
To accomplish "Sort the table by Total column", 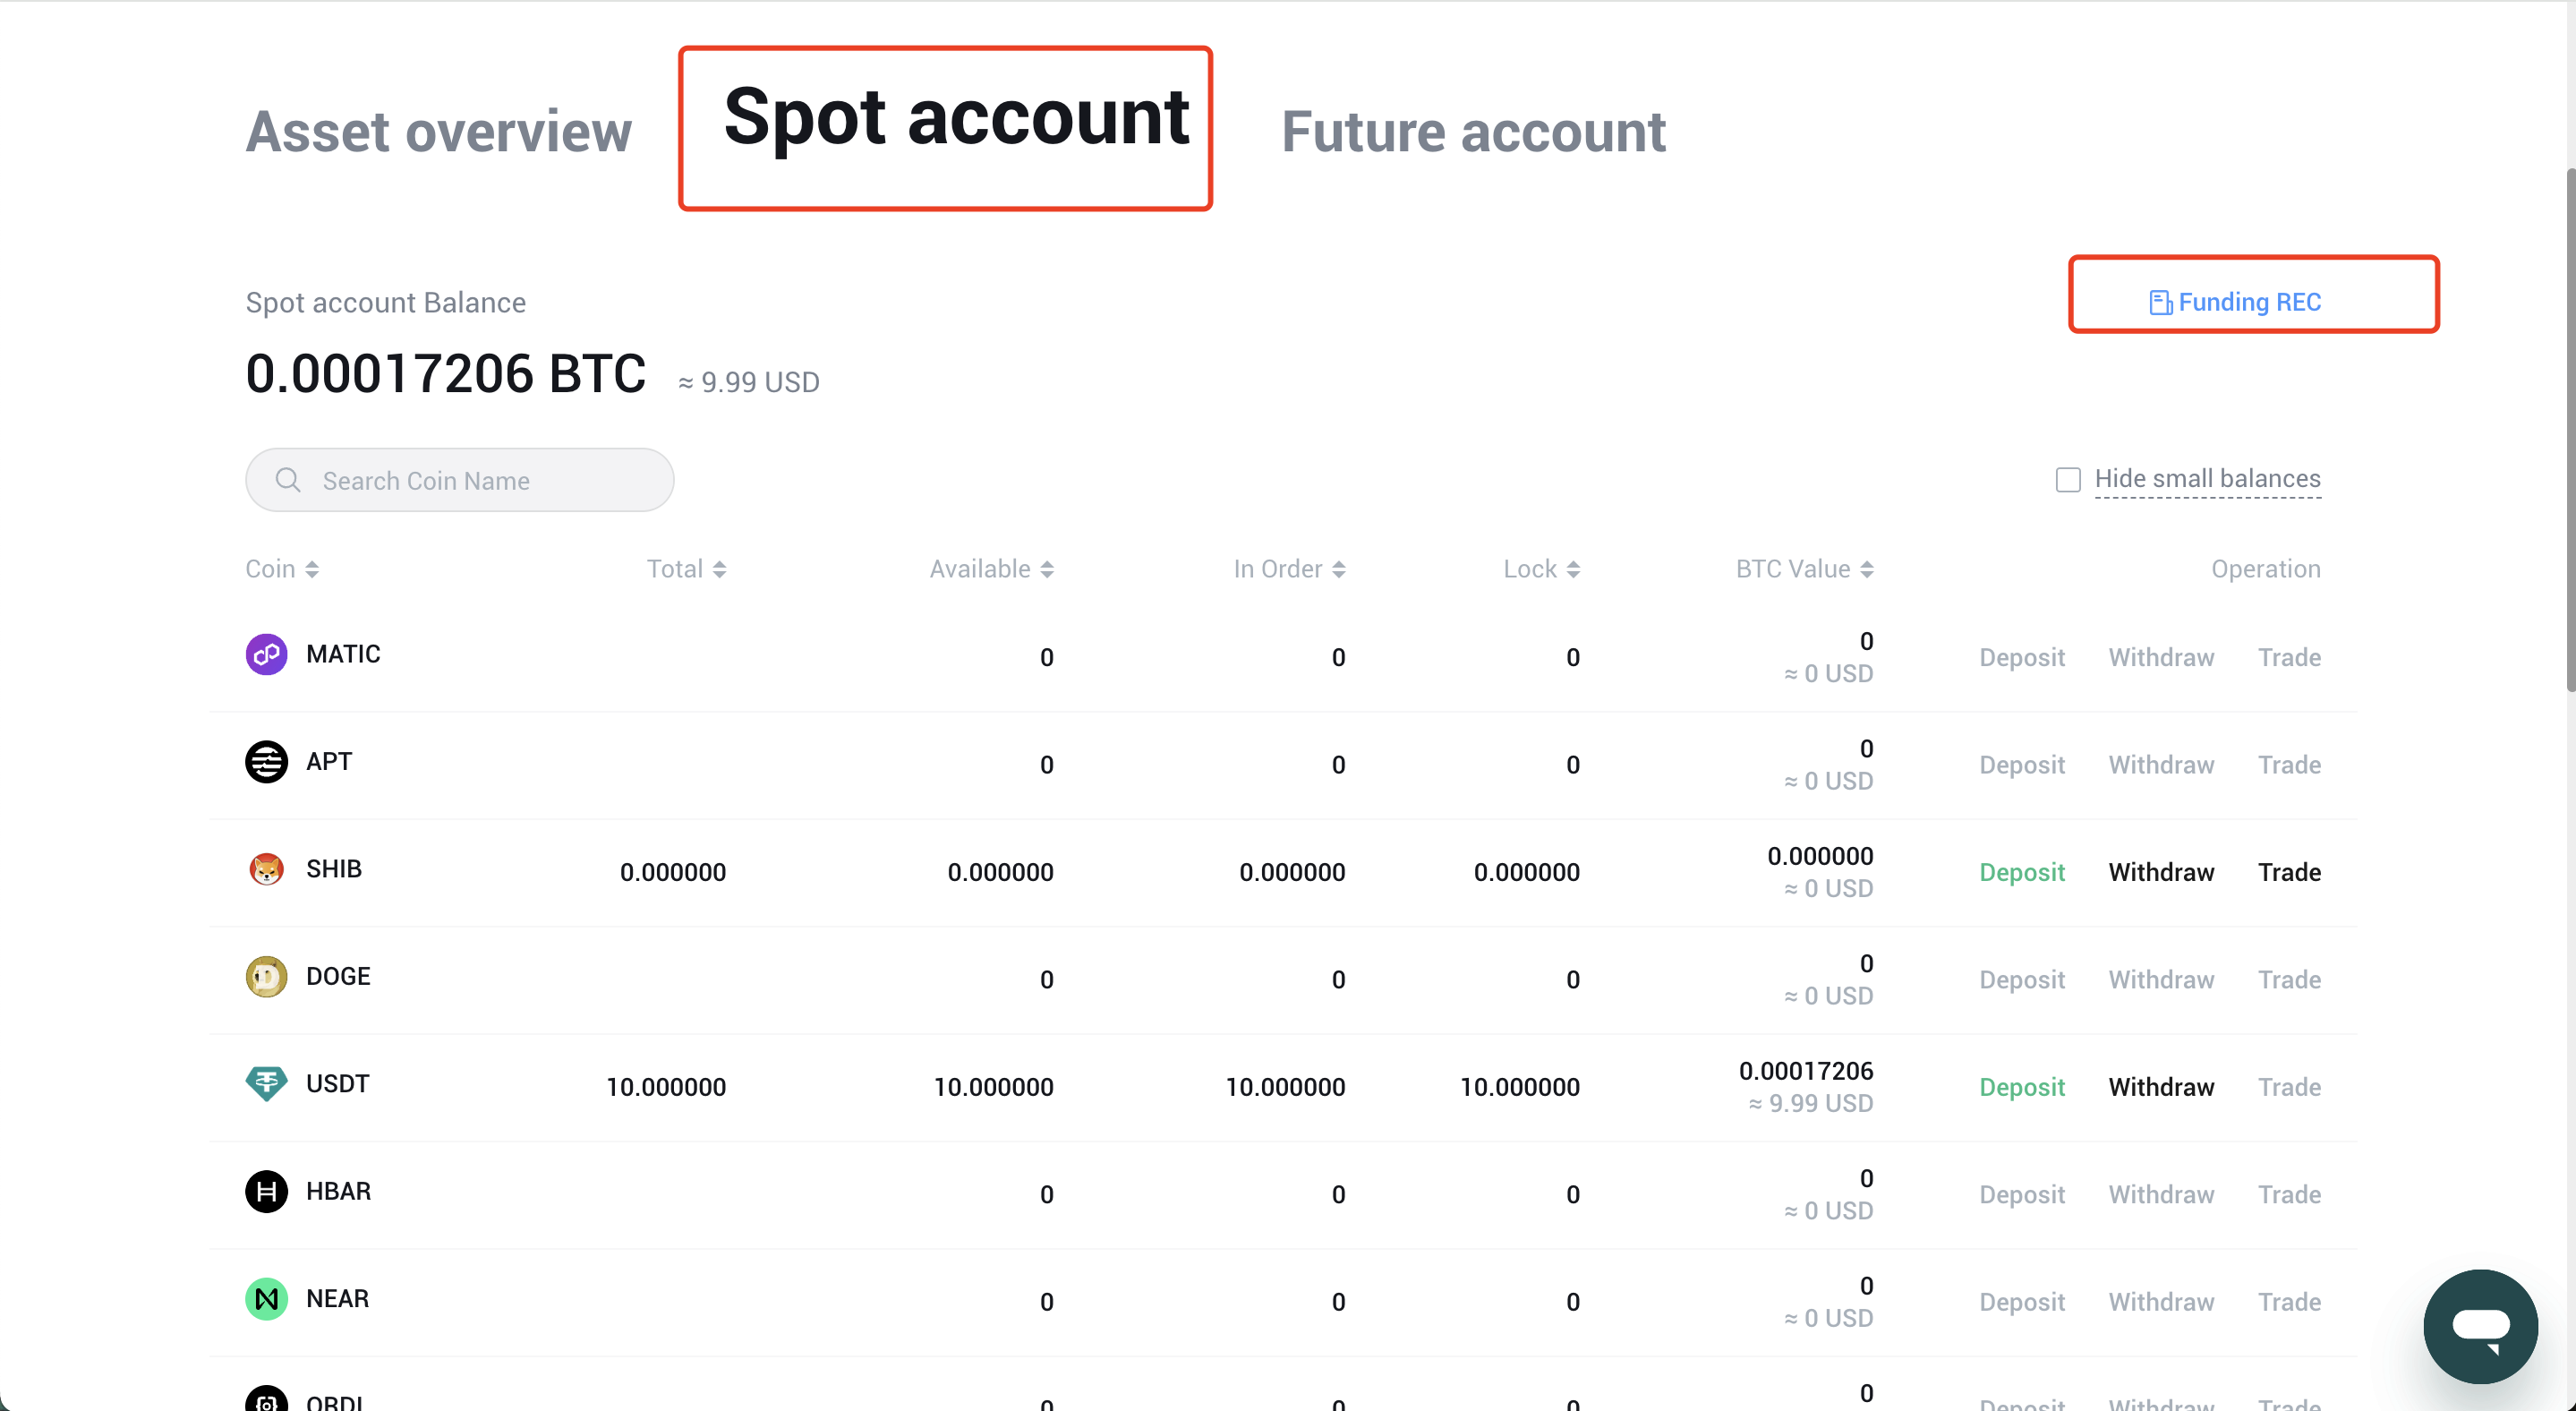I will [686, 569].
